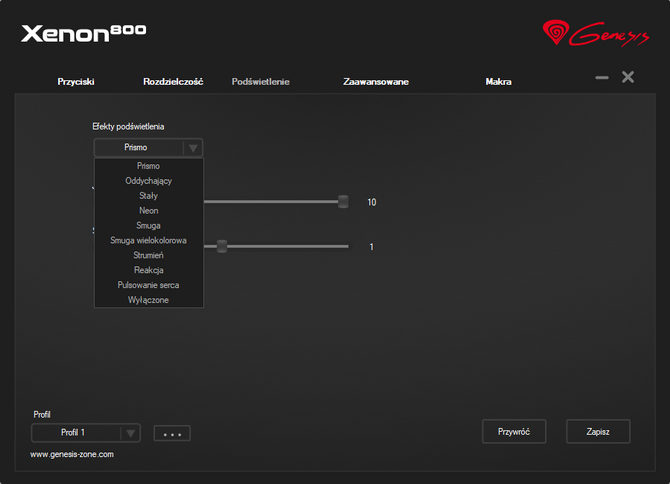Choose Smuga wielokolorowa effect
The image size is (670, 484).
coord(148,241)
